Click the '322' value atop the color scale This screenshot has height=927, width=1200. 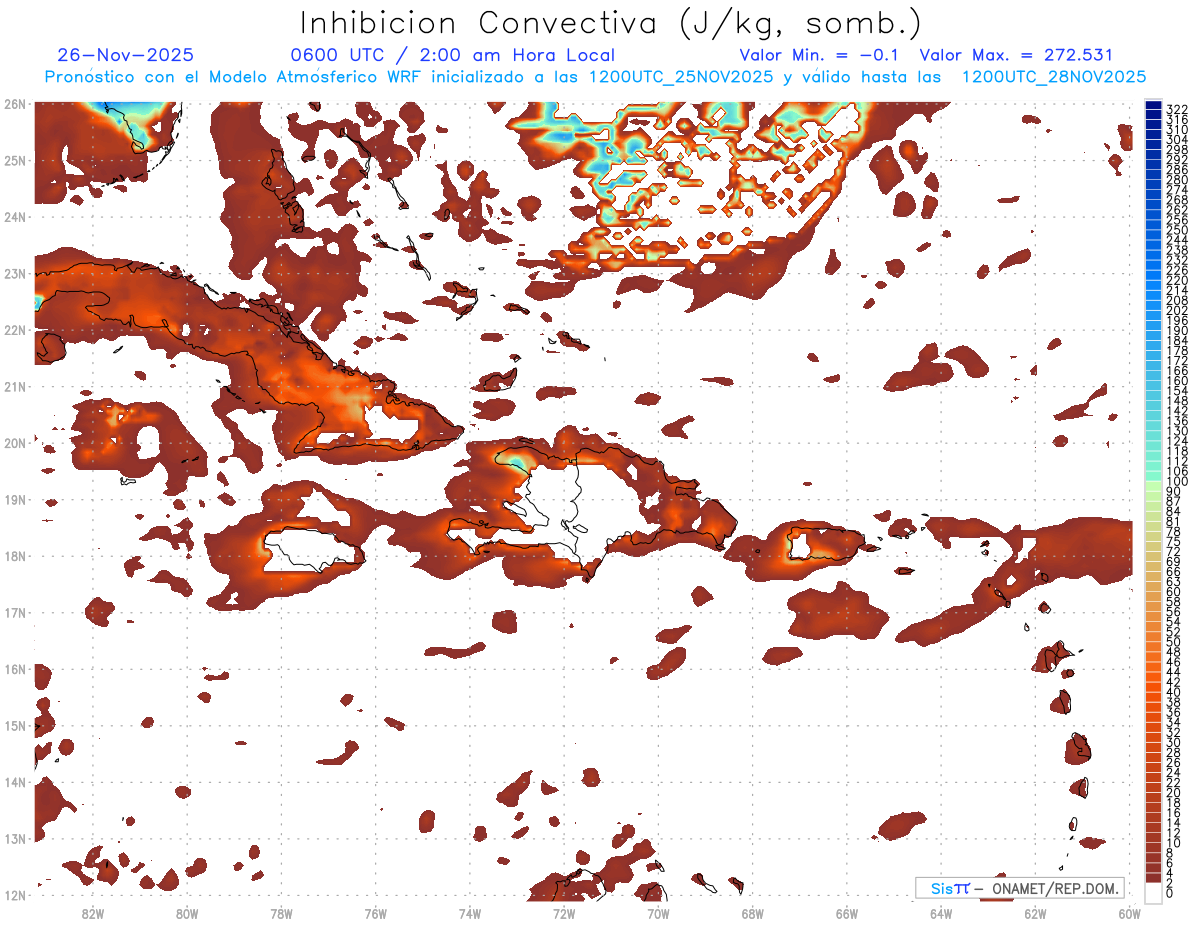[1177, 109]
